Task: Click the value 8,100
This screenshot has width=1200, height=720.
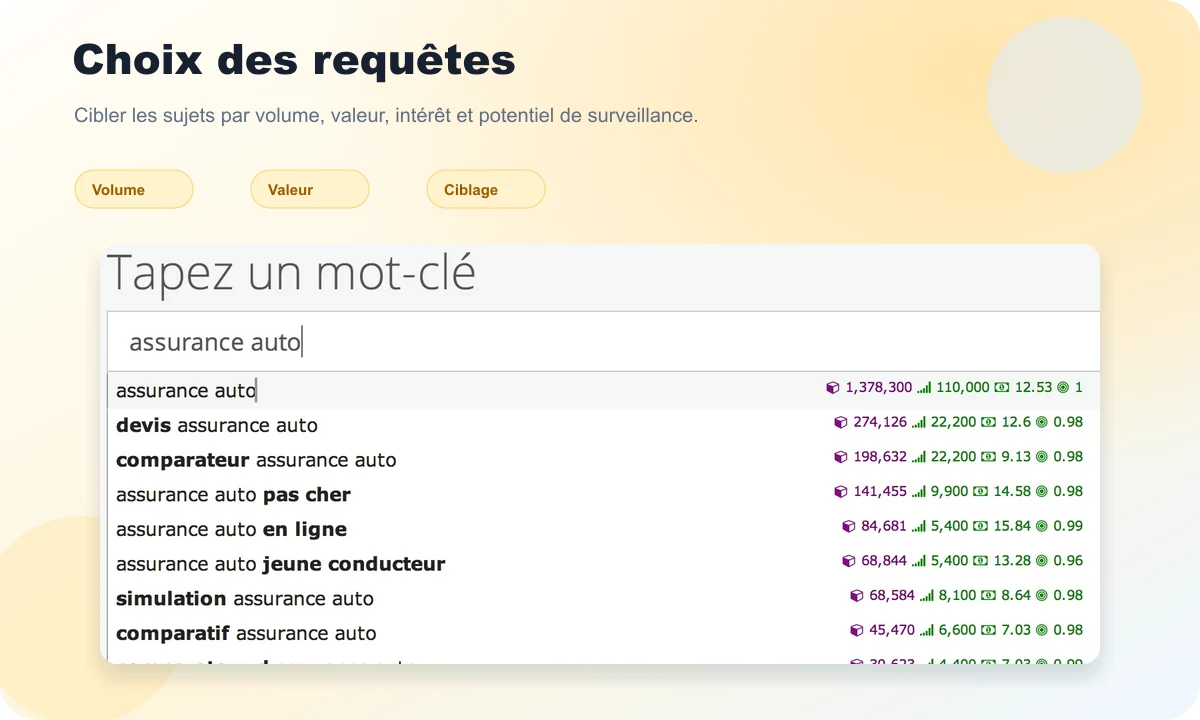Action: click(x=957, y=595)
